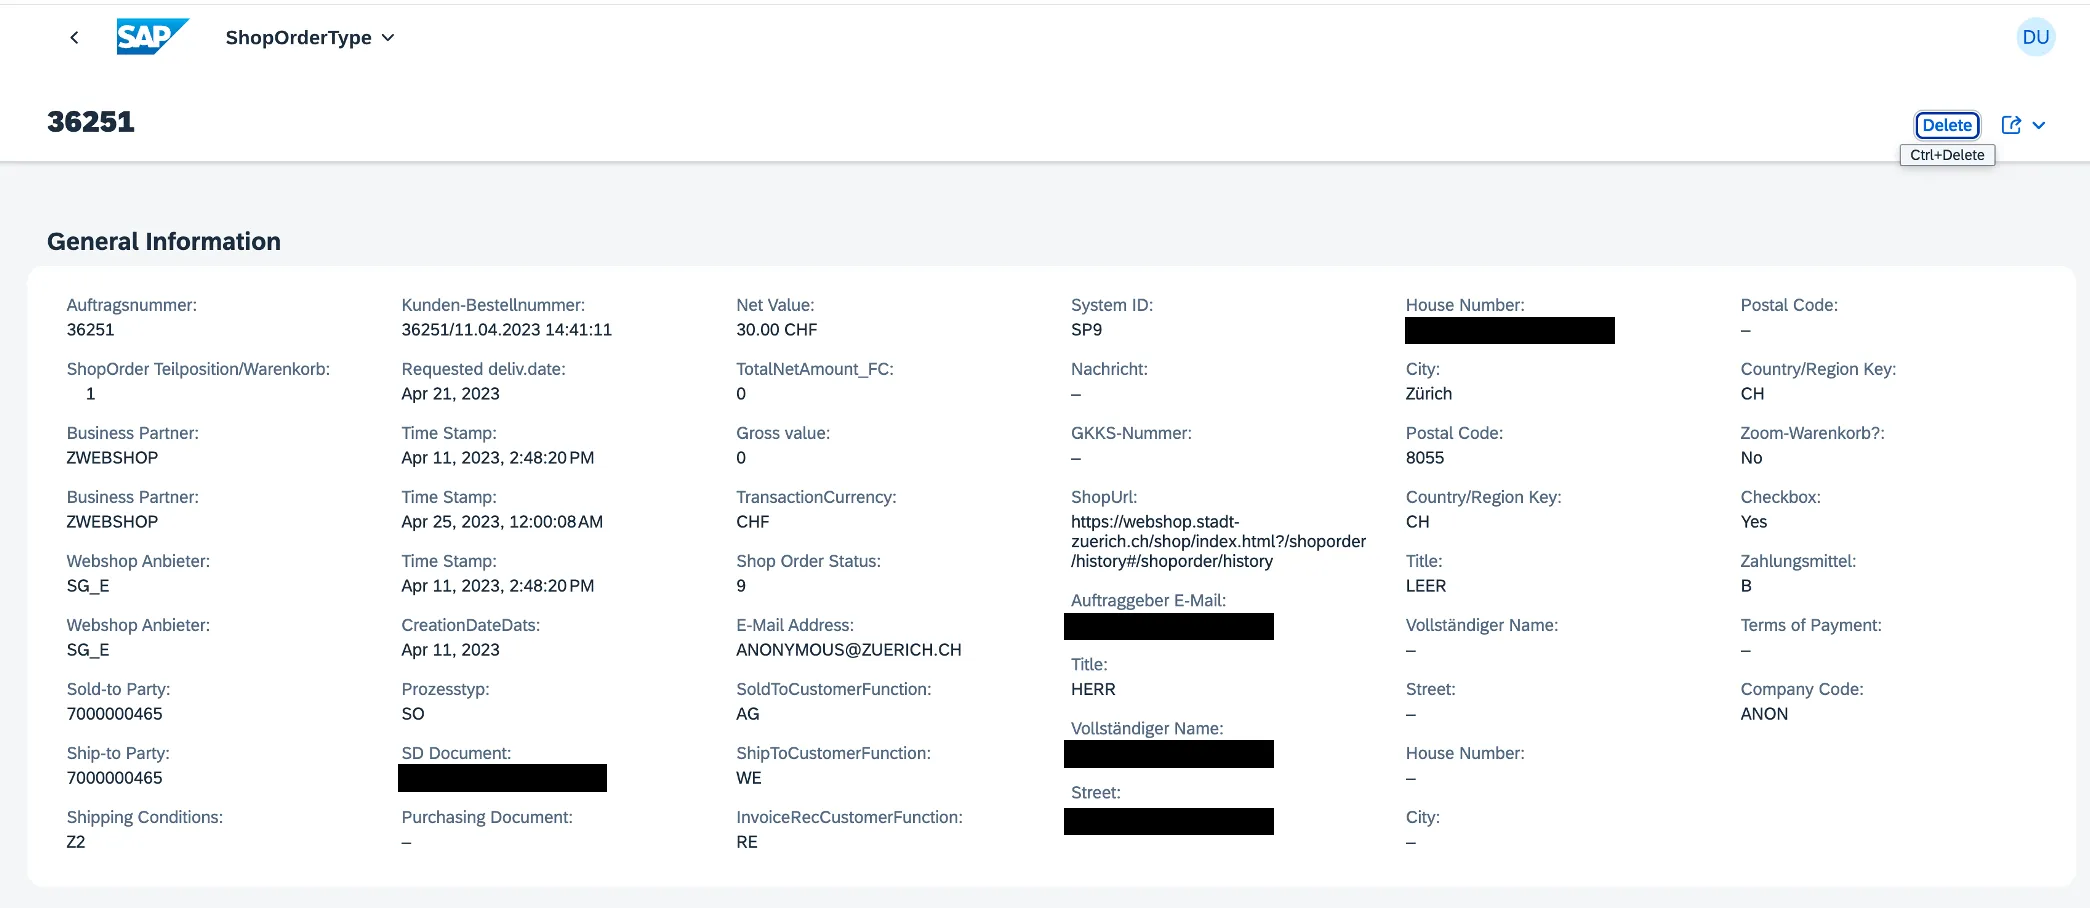Select the General Information section heading
The image size is (2090, 908).
click(x=164, y=242)
